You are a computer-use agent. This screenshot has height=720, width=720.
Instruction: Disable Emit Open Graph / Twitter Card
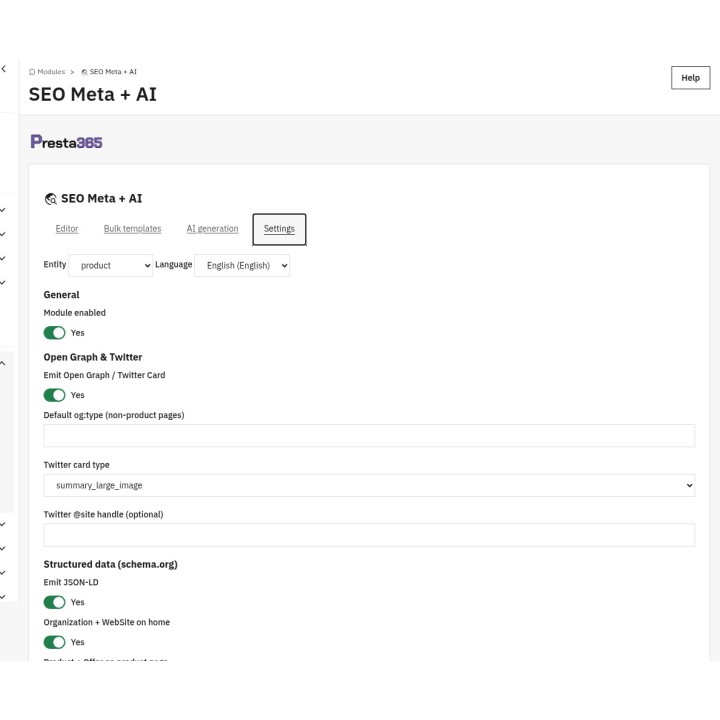(x=55, y=395)
